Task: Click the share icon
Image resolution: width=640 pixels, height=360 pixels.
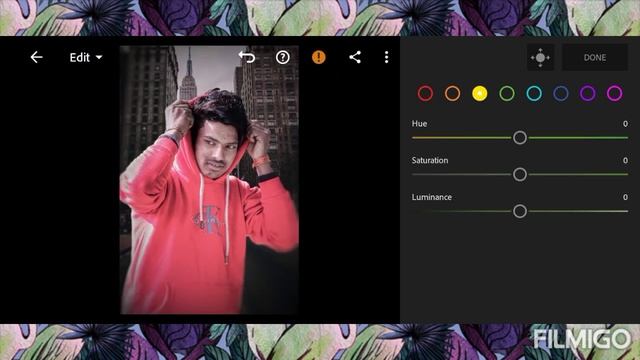Action: click(x=355, y=57)
